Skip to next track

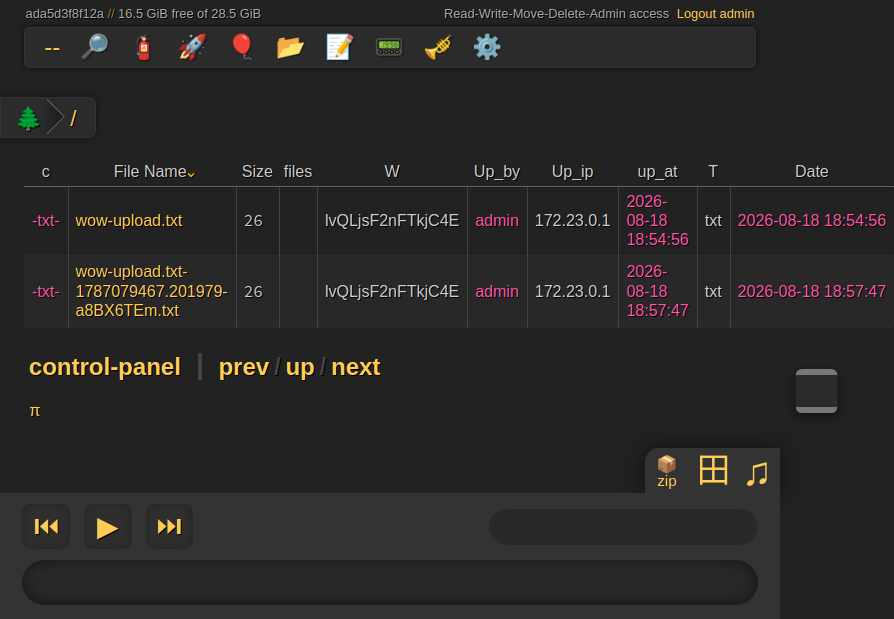tap(169, 526)
